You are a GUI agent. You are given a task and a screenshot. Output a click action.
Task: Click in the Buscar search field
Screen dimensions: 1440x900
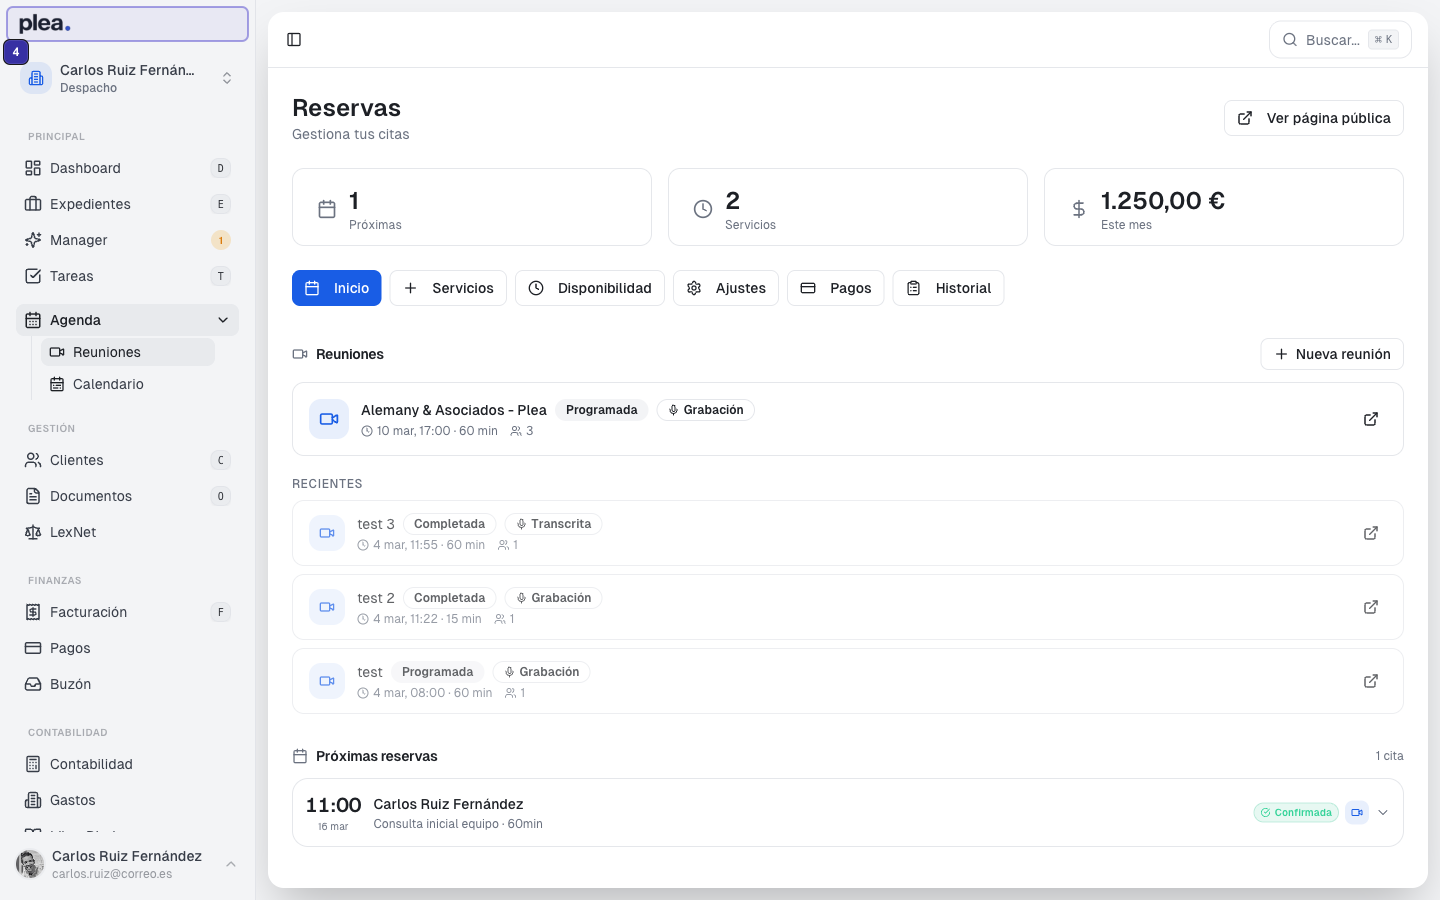point(1340,40)
